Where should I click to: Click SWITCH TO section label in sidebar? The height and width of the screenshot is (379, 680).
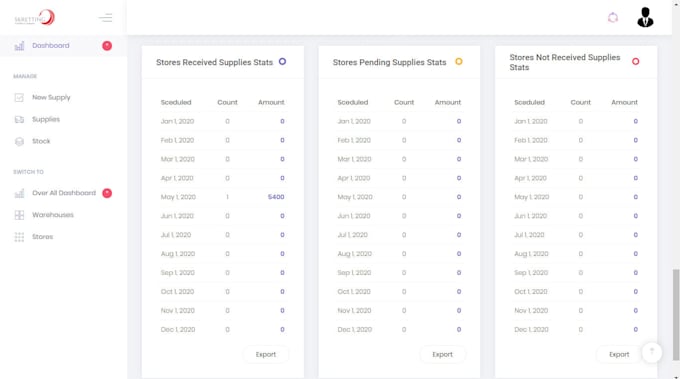pos(28,172)
